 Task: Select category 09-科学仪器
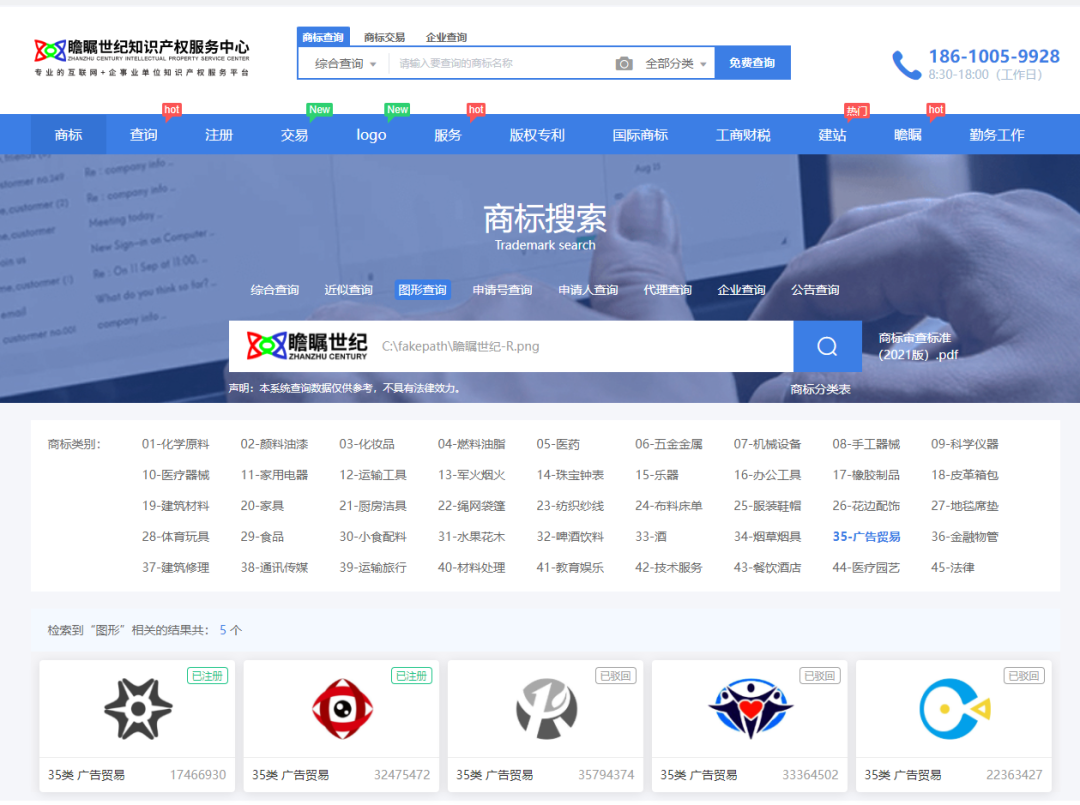point(964,444)
